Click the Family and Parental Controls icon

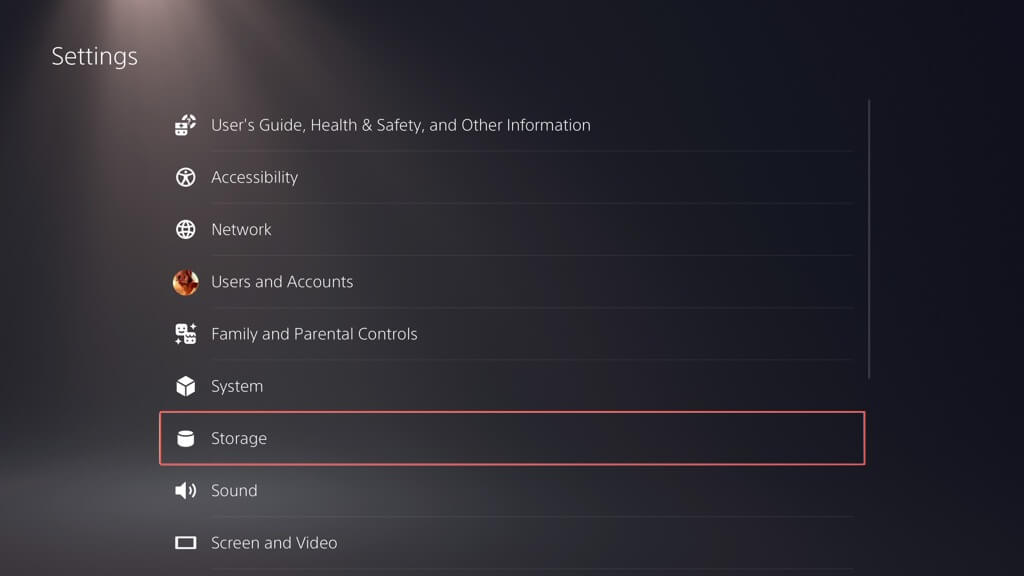[186, 334]
